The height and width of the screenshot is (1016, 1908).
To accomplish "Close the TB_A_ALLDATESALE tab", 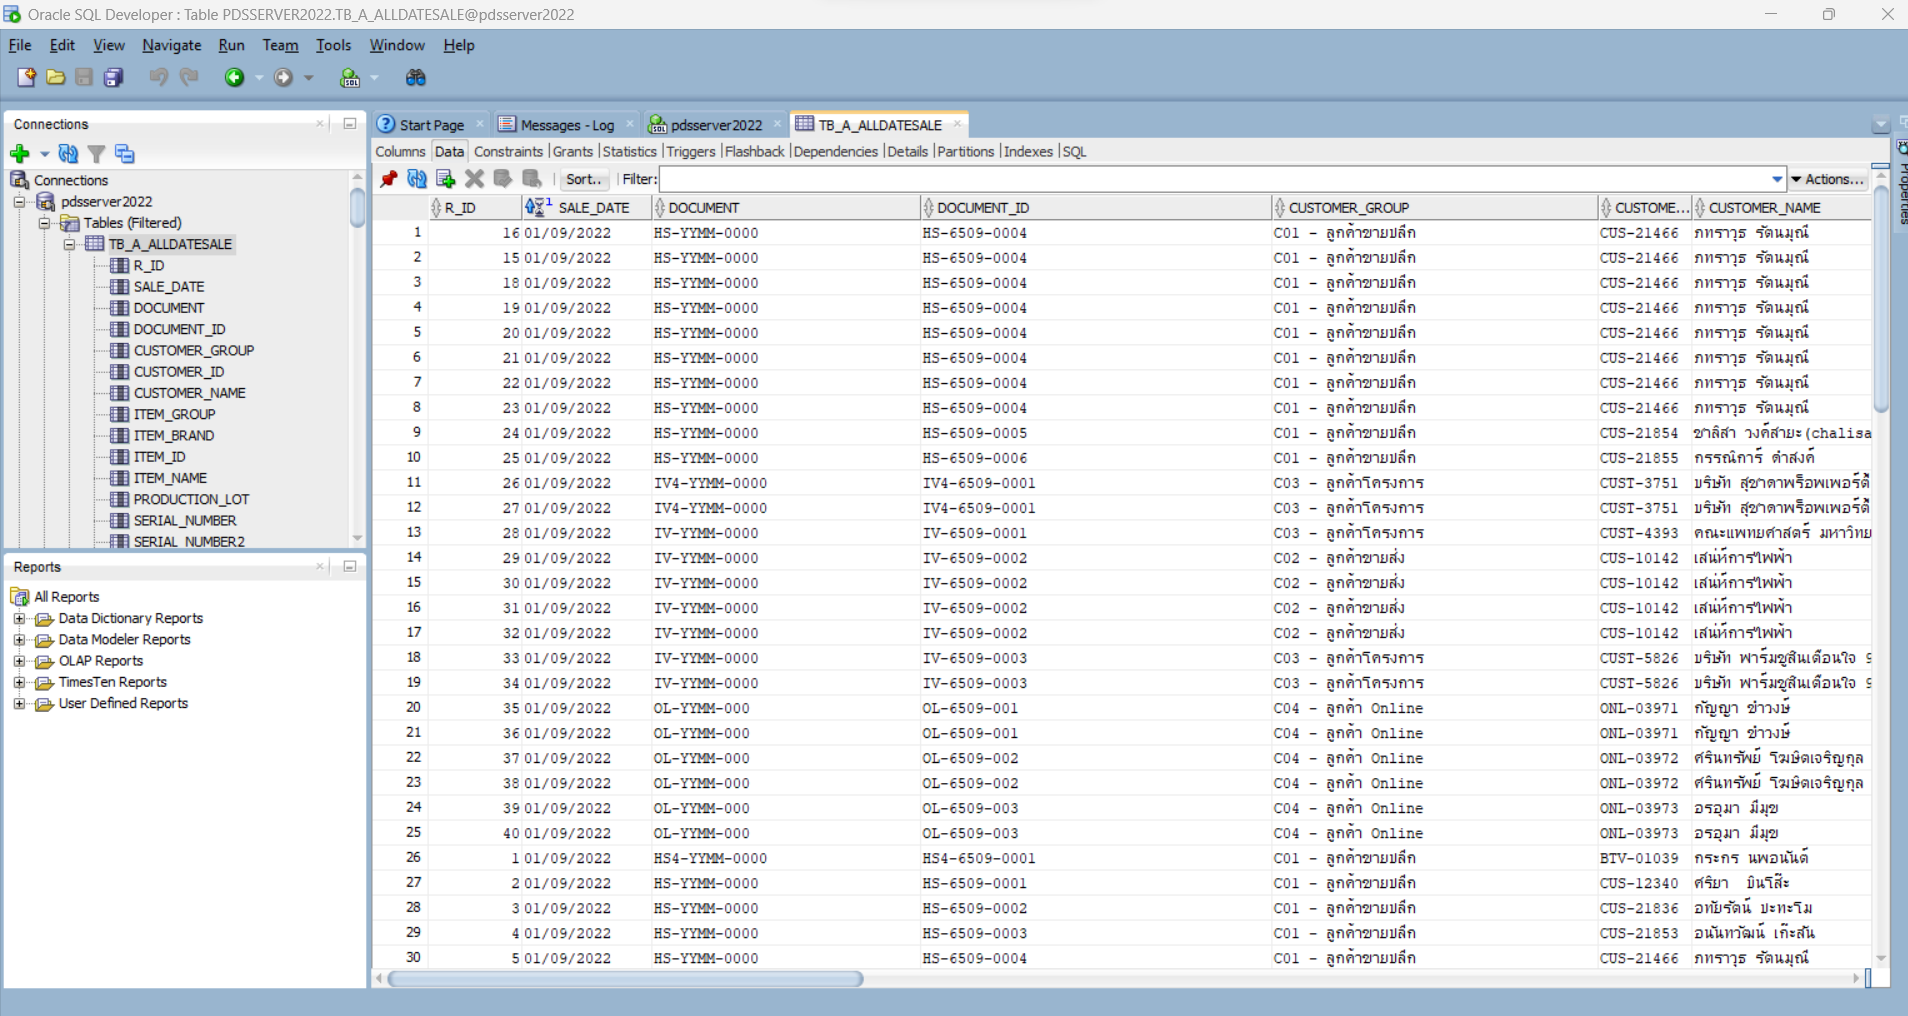I will (x=957, y=124).
